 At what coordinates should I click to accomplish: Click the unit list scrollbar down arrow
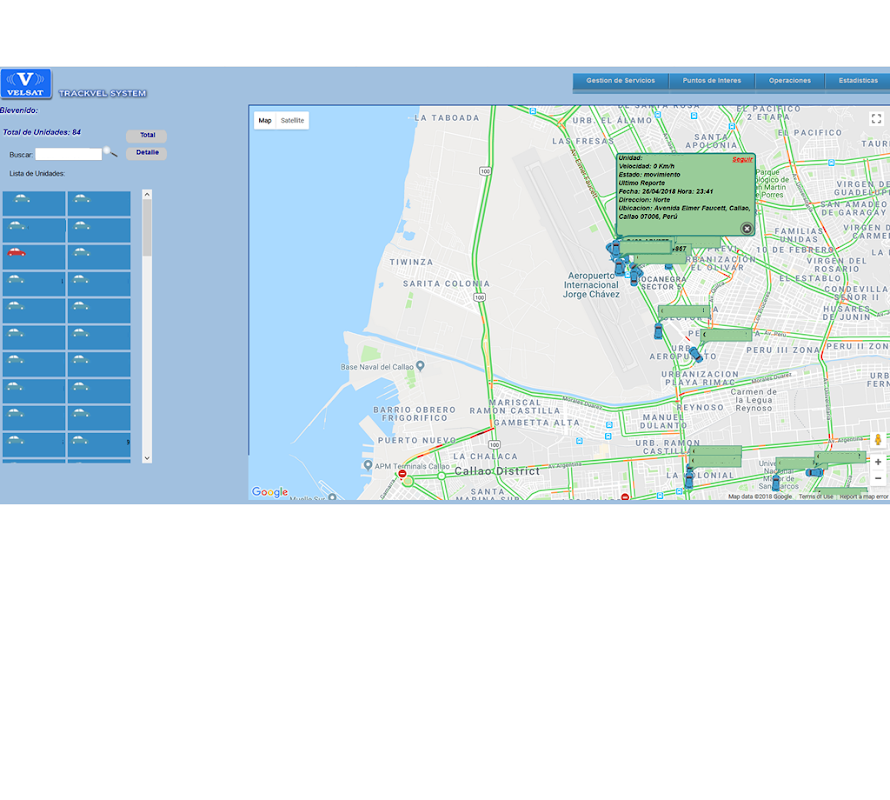pyautogui.click(x=147, y=458)
